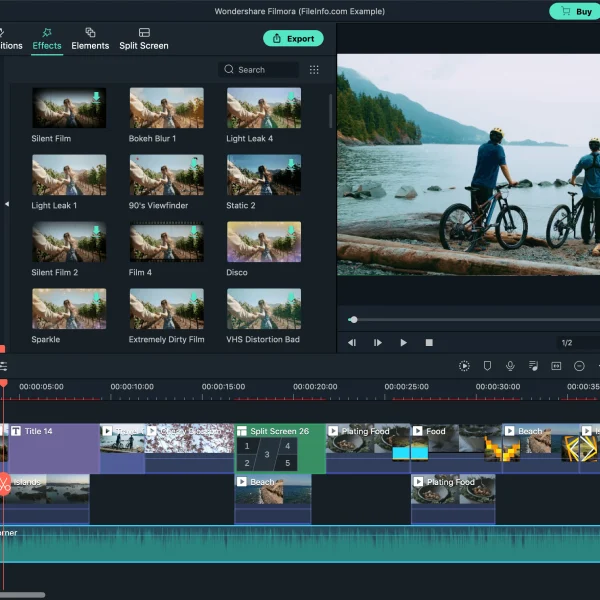Viewport: 600px width, 600px height.
Task: Select the Plating Food clip on lower track
Action: point(453,499)
